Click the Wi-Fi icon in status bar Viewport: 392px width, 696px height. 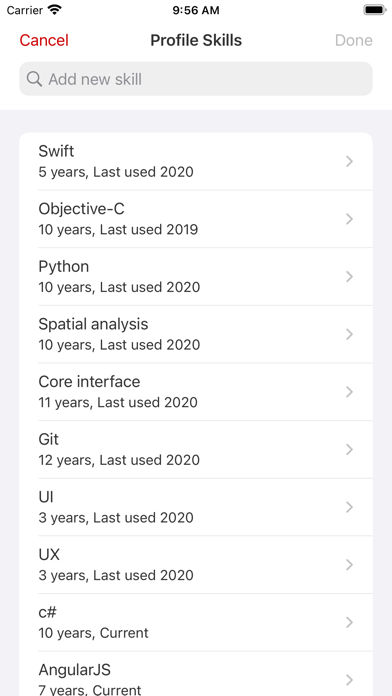(55, 10)
